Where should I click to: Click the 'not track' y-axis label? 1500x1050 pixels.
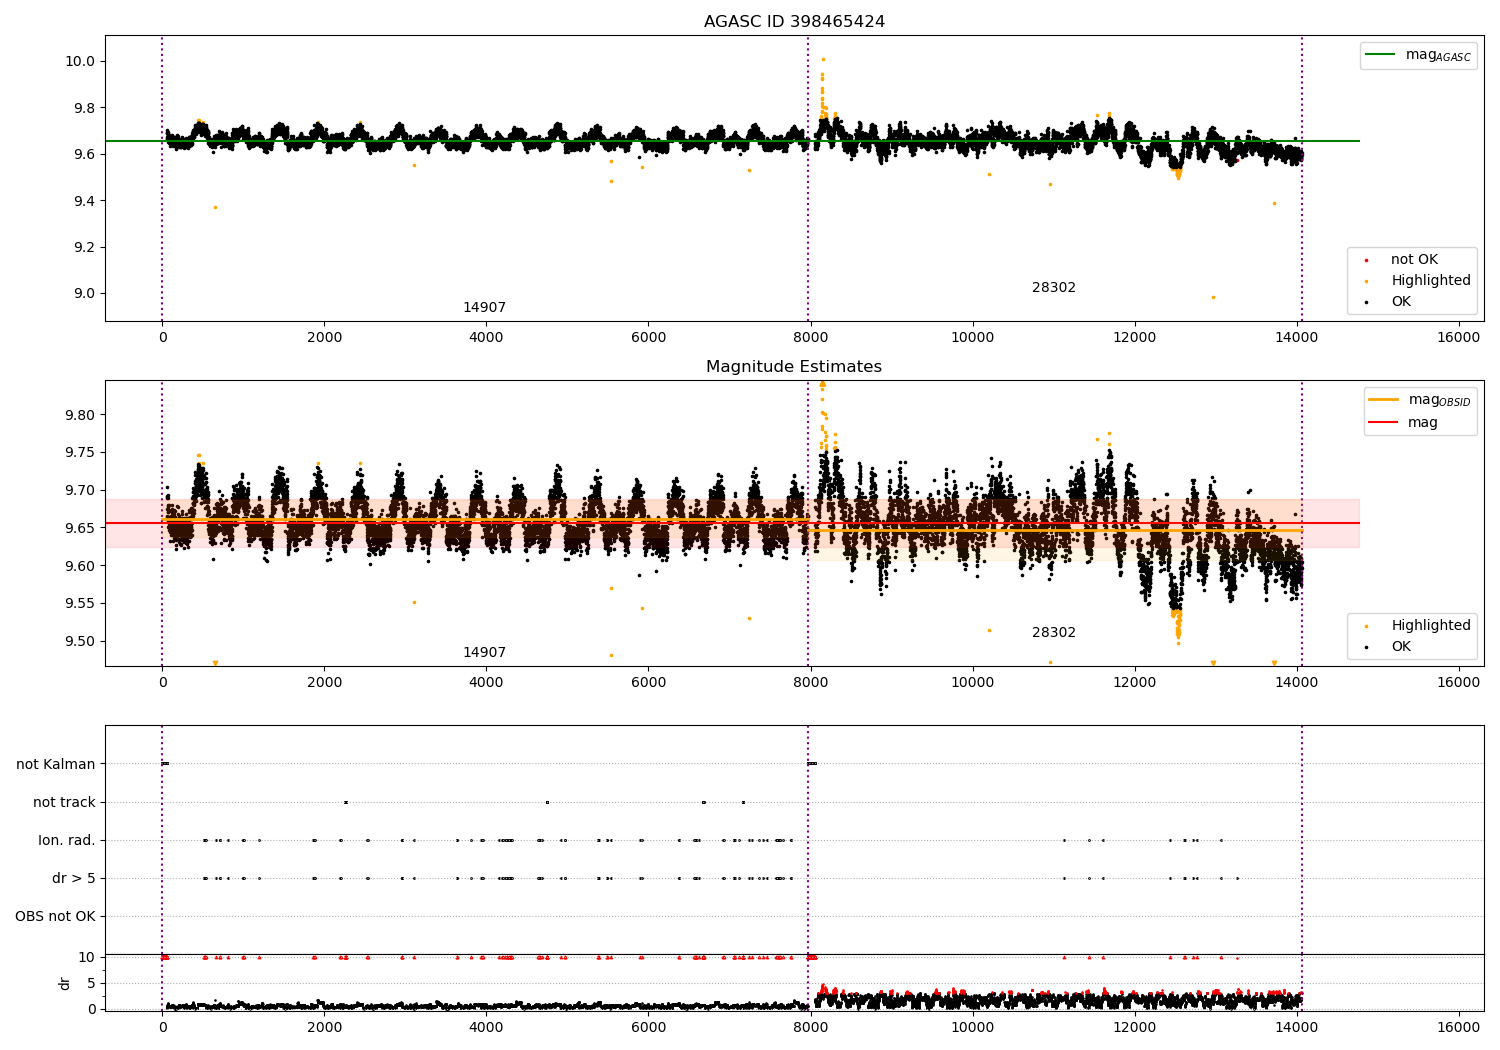point(64,802)
